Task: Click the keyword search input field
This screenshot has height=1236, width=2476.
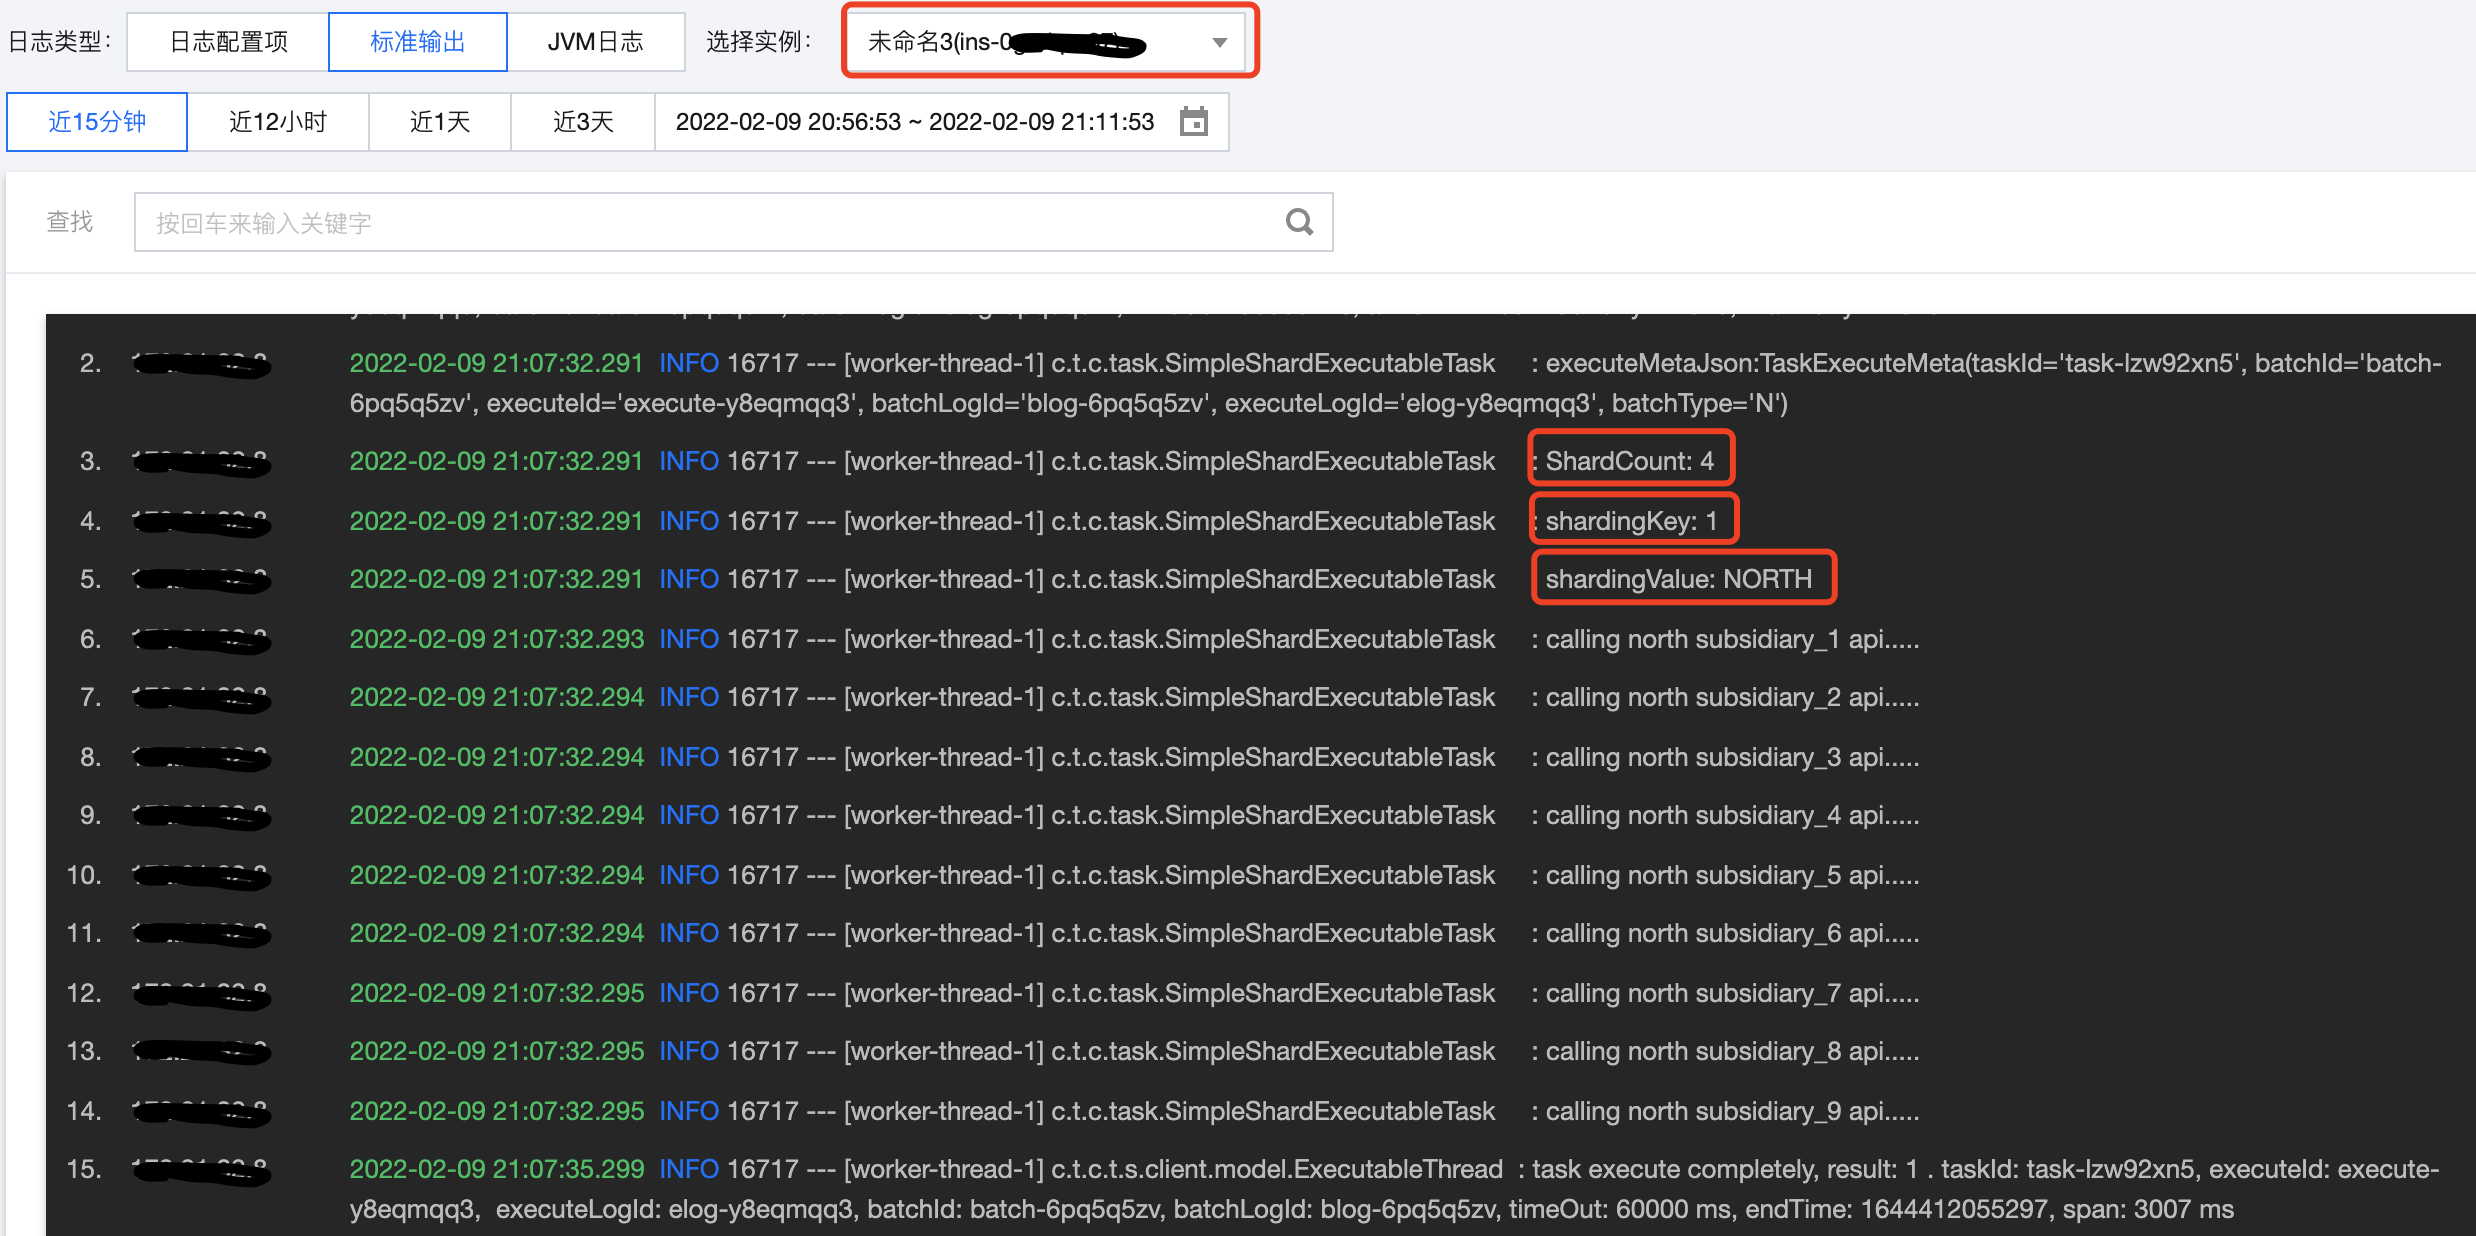Action: pos(700,221)
